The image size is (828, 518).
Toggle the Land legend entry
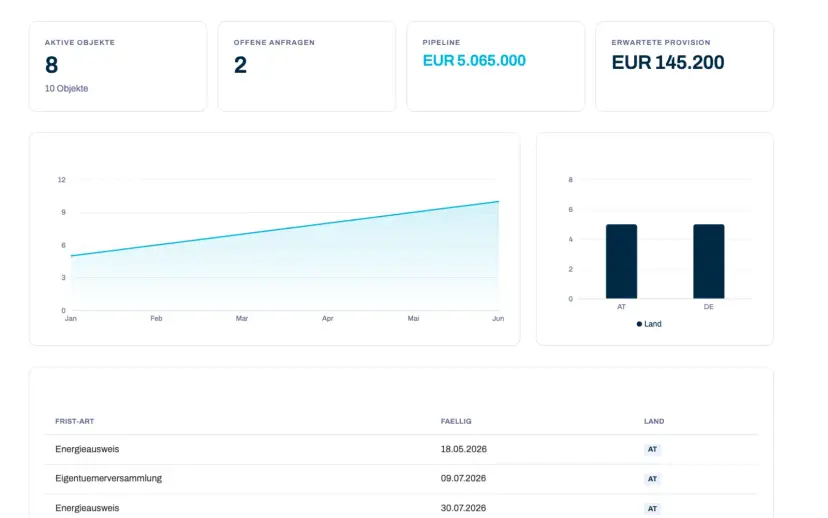(649, 324)
